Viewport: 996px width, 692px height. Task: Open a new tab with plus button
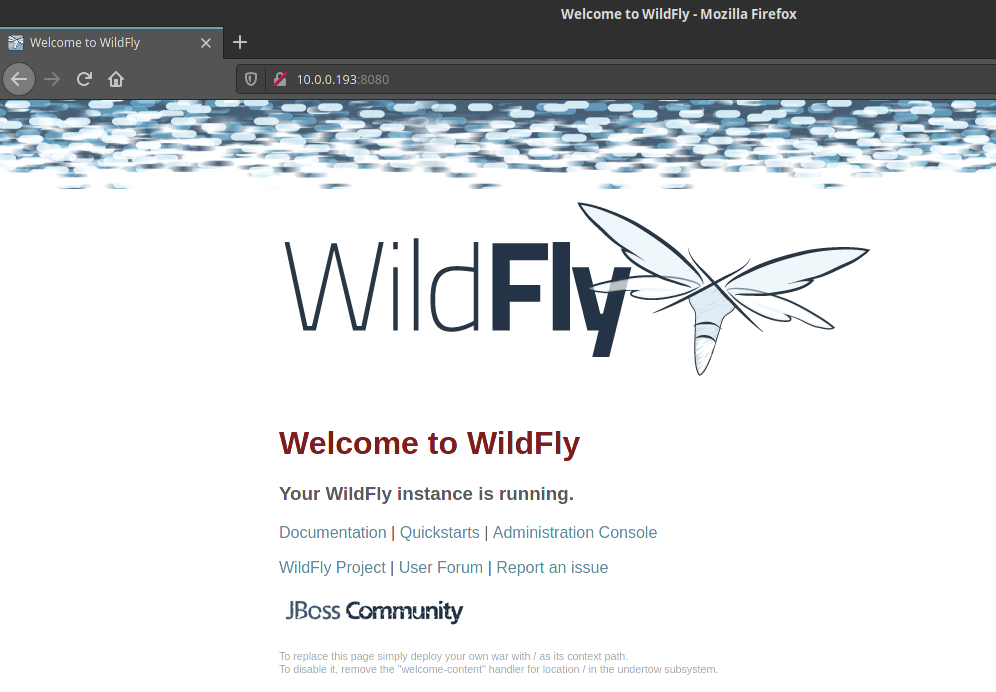239,43
